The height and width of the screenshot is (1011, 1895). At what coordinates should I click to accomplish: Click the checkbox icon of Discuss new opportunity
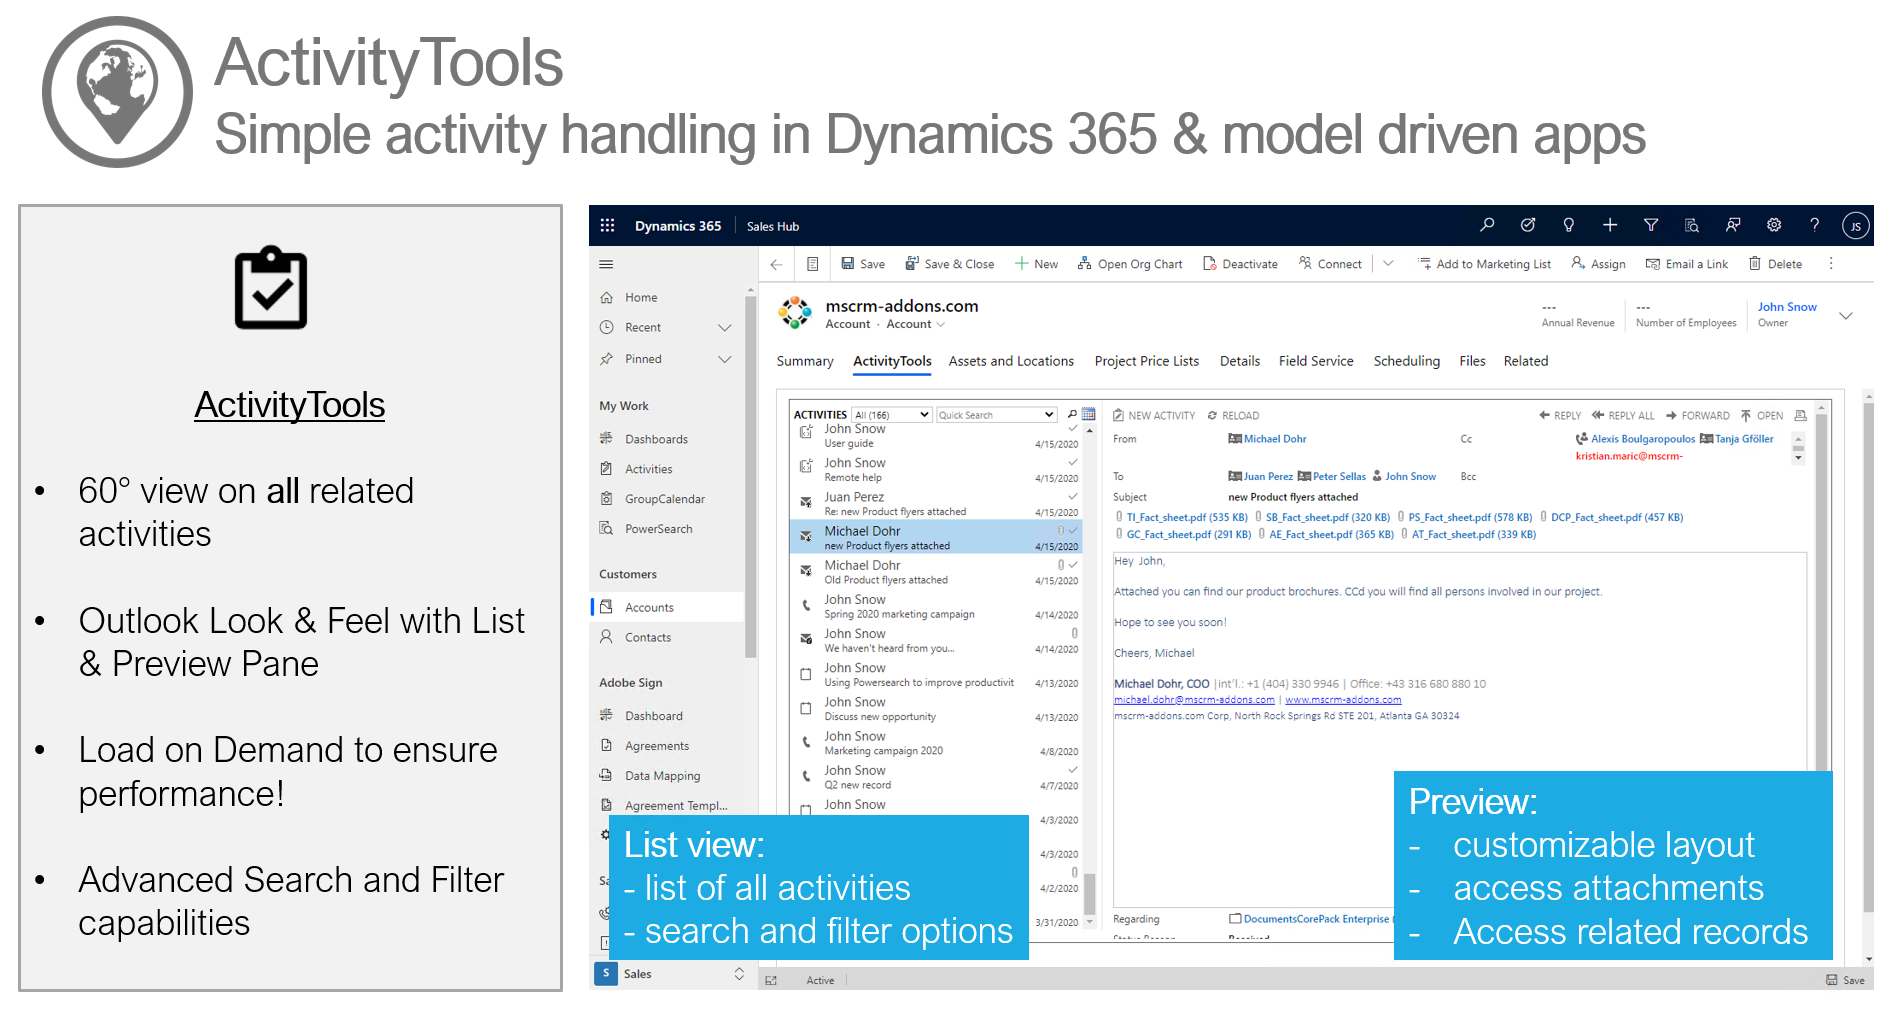pyautogui.click(x=806, y=709)
